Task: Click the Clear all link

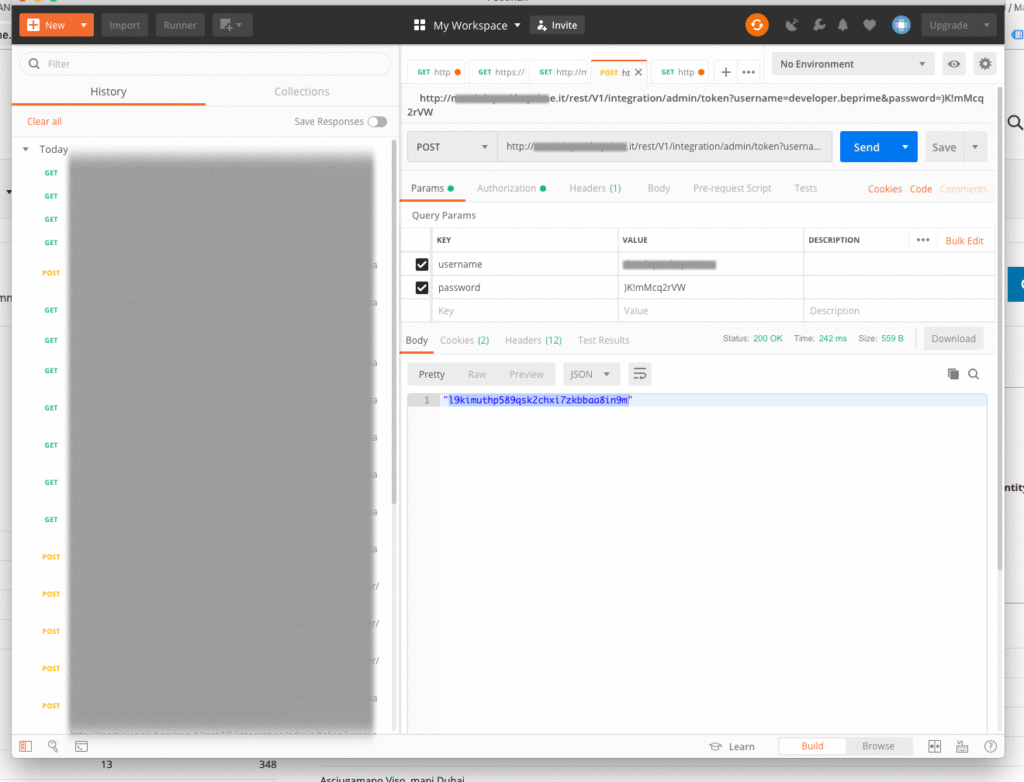Action: coord(44,122)
